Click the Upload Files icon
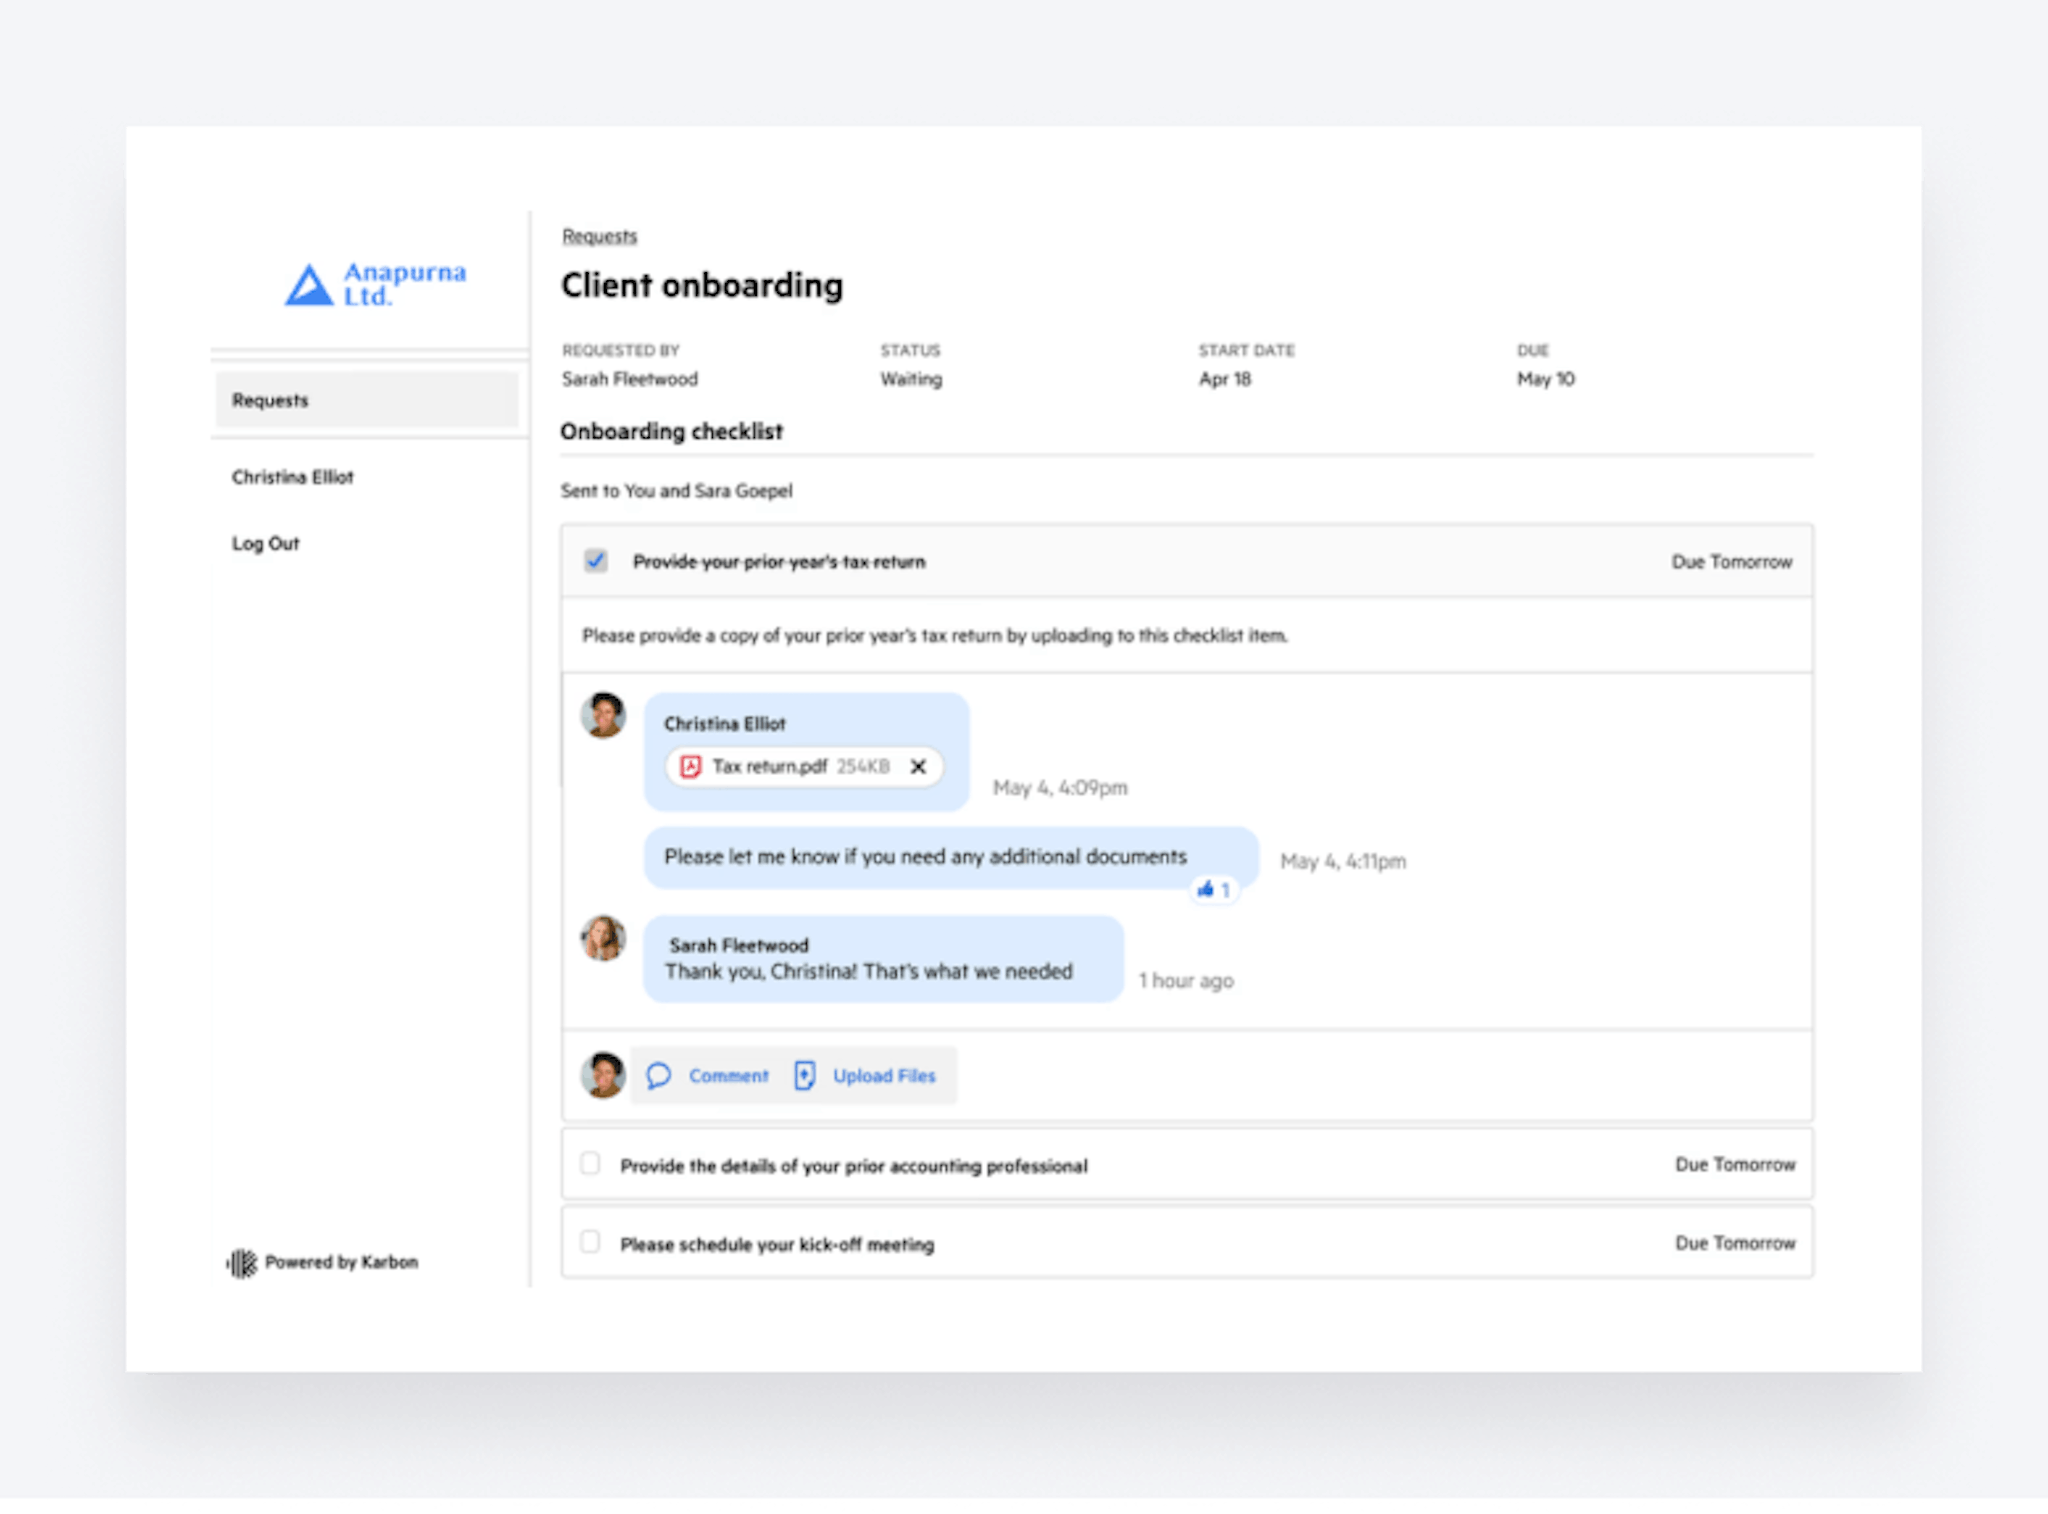2048x1514 pixels. point(804,1075)
